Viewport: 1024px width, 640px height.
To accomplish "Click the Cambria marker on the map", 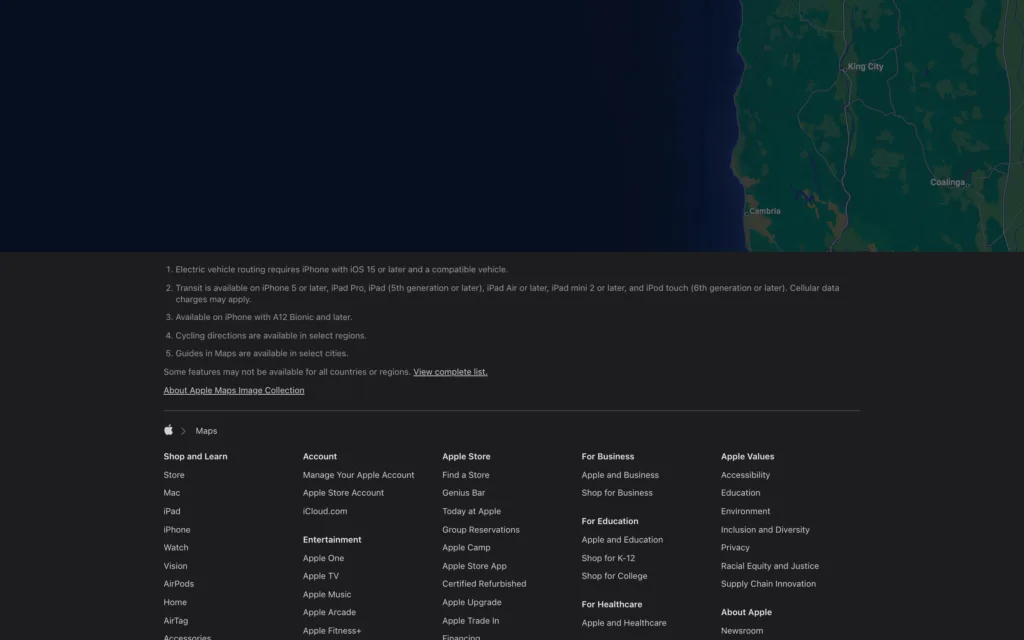I will (x=746, y=213).
